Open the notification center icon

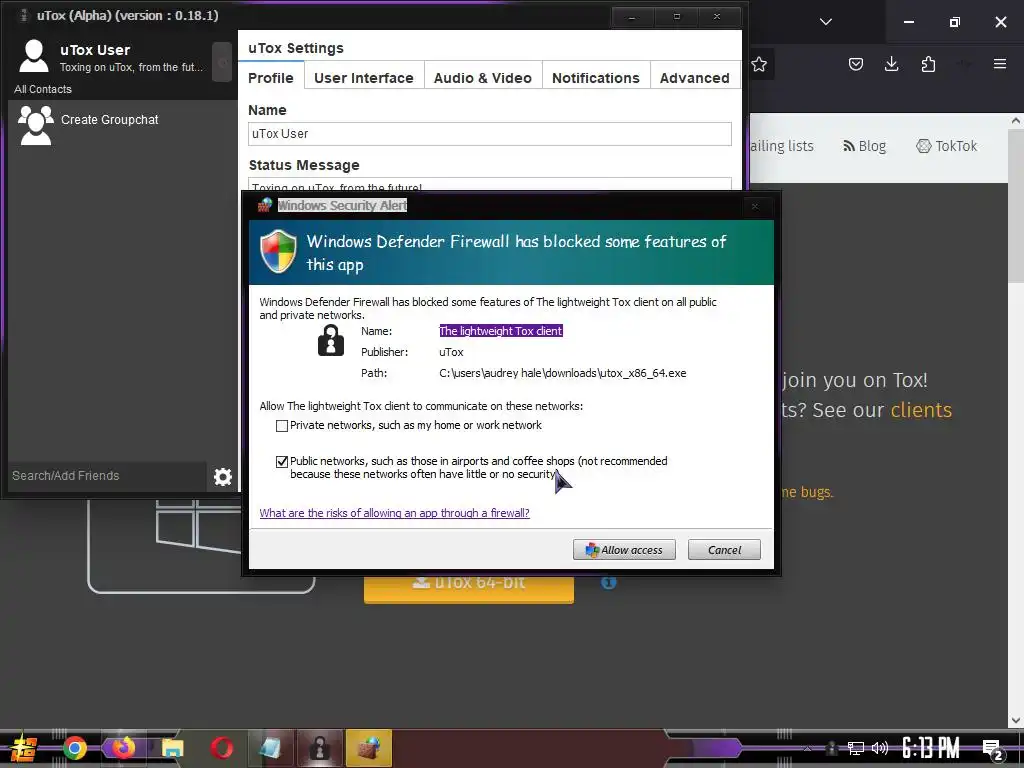coord(992,749)
